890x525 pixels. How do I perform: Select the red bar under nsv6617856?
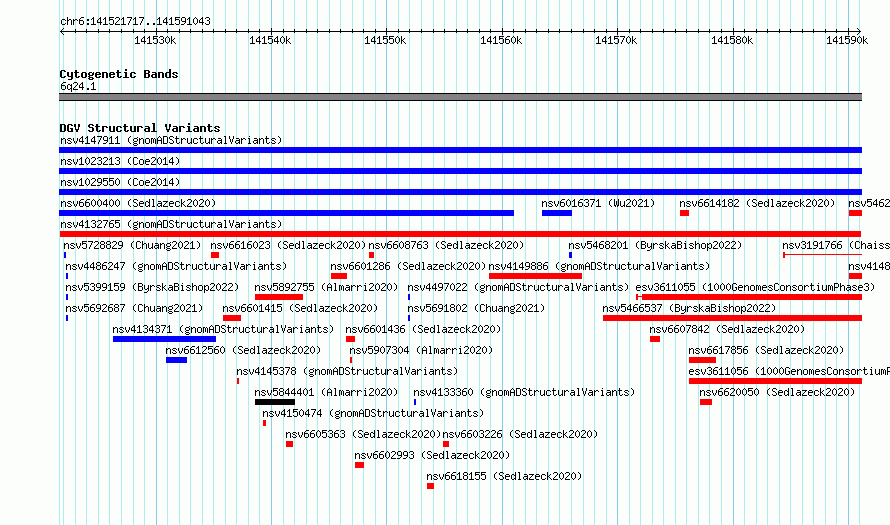point(702,360)
